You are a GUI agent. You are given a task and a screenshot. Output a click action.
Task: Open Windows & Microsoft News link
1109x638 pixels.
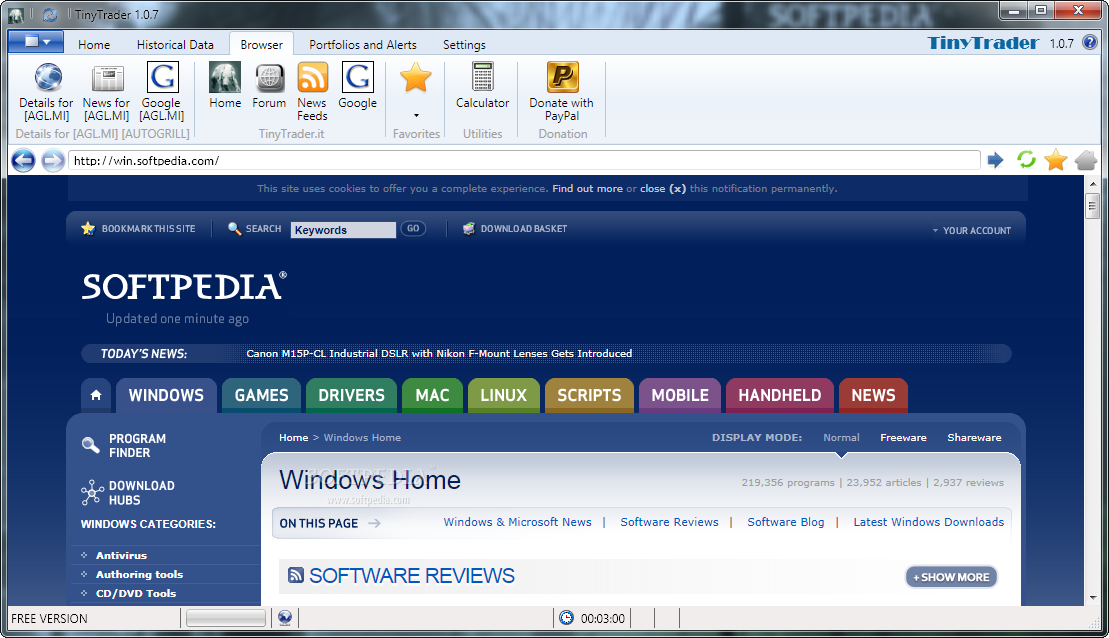tap(517, 522)
